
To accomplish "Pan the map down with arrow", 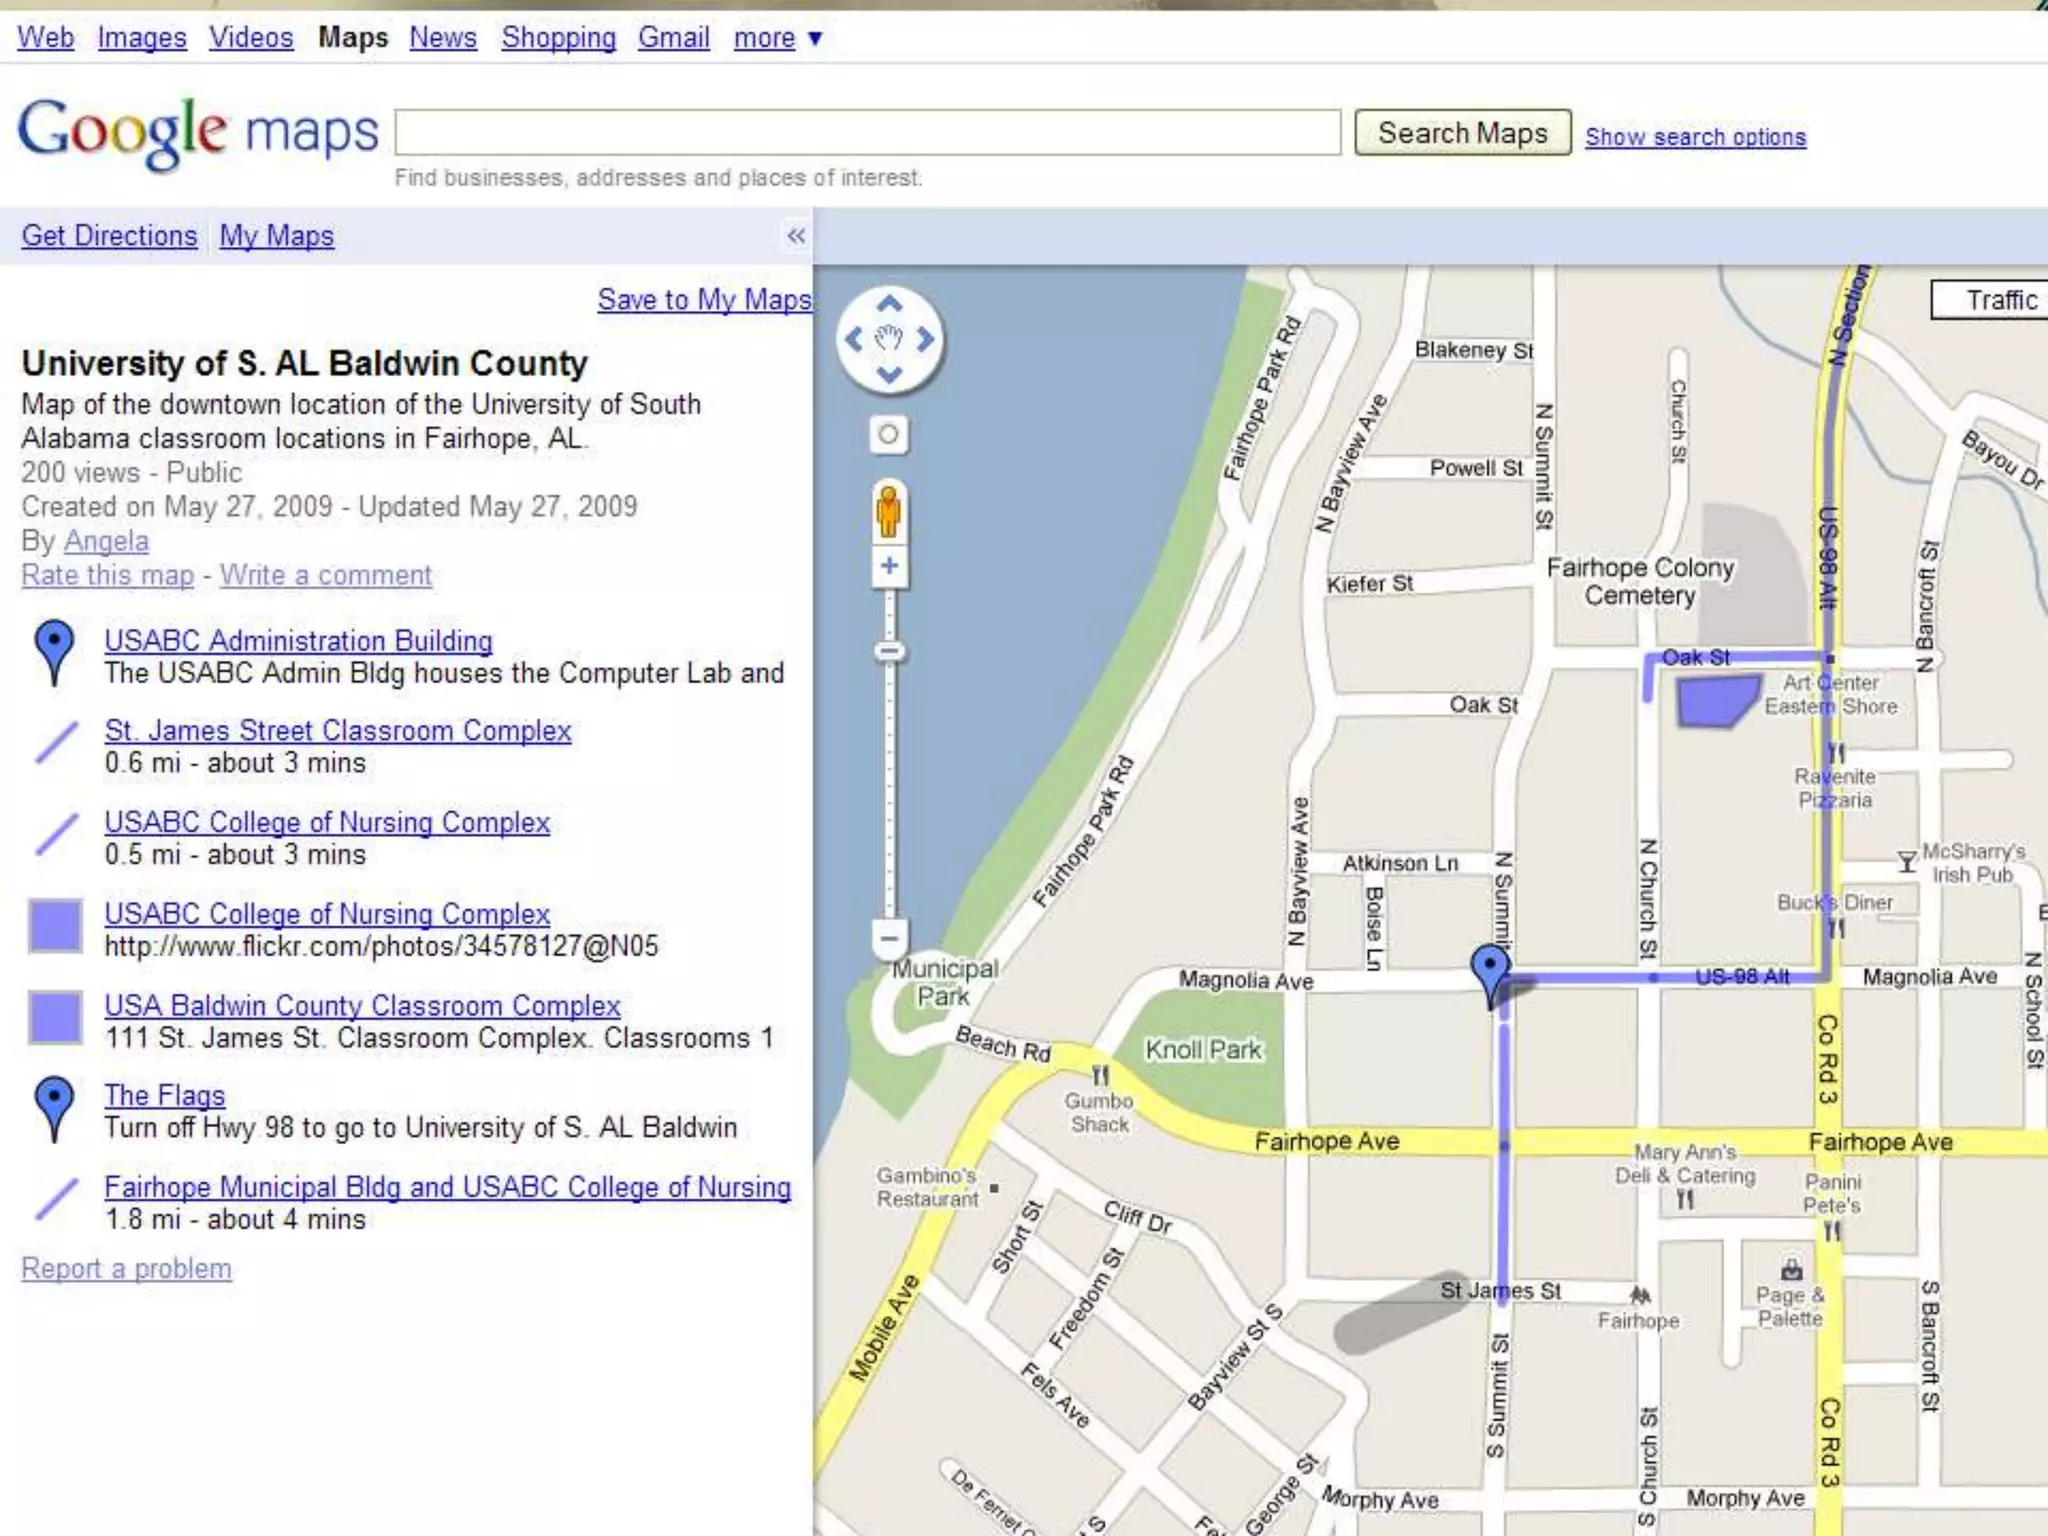I will [889, 375].
